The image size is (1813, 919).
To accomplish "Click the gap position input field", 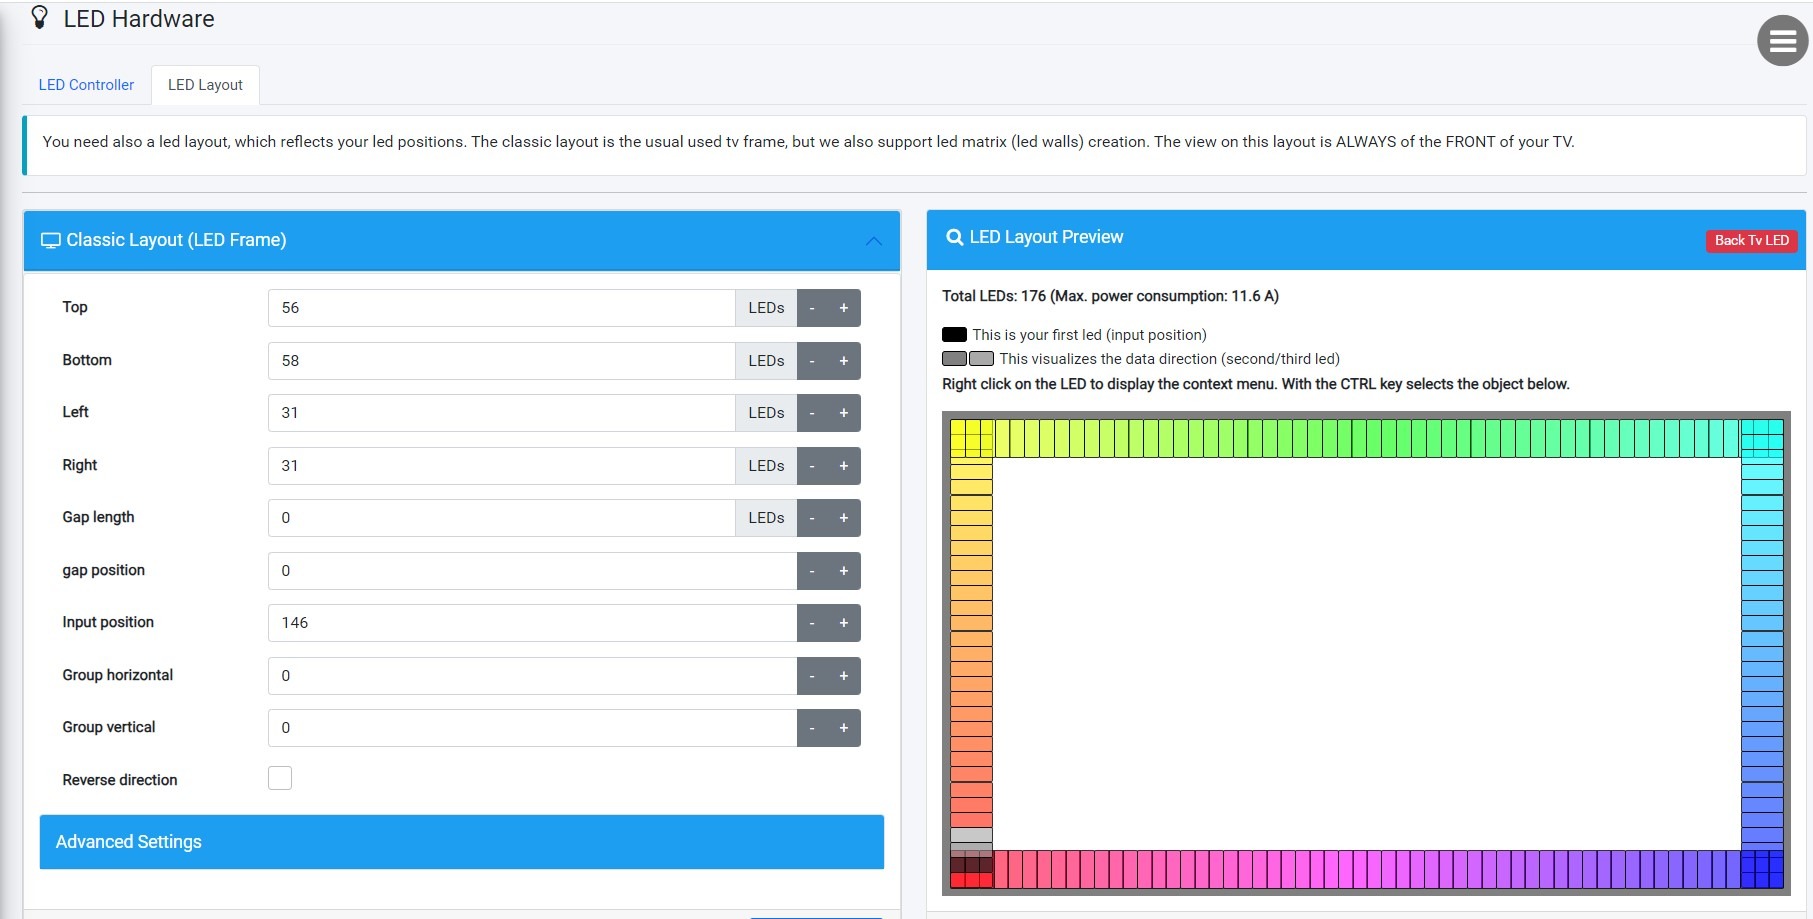I will (531, 571).
